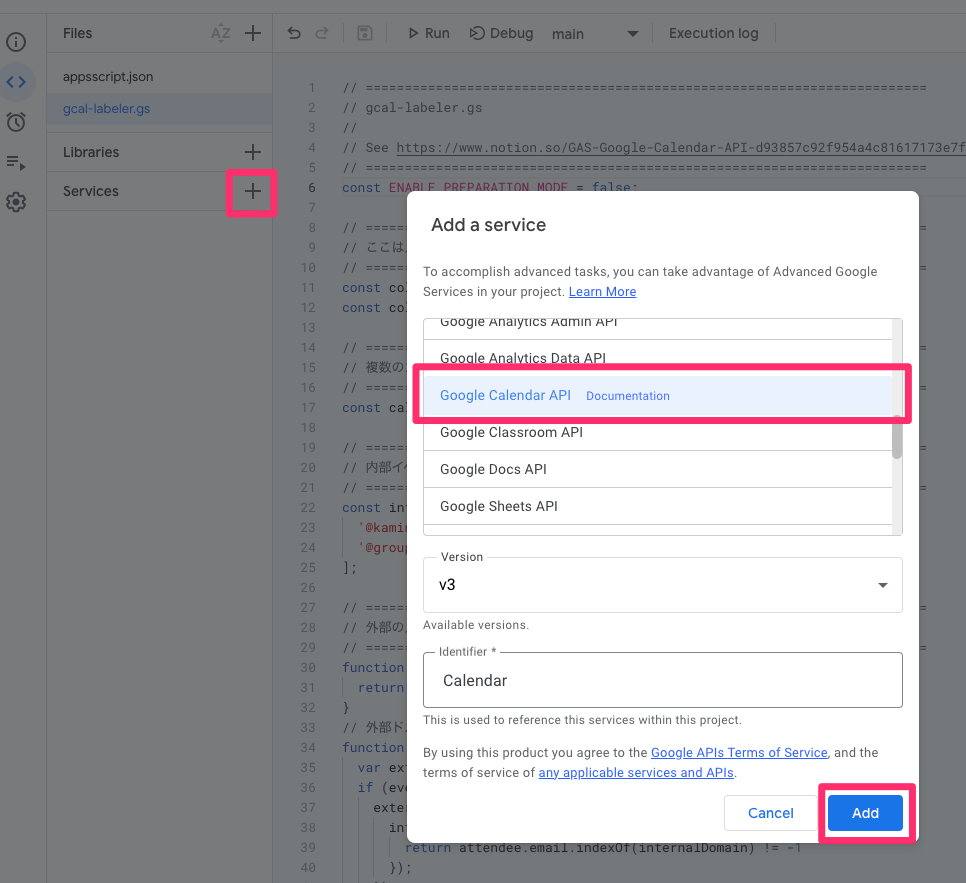966x883 pixels.
Task: Start Debug on selected function
Action: pyautogui.click(x=501, y=33)
